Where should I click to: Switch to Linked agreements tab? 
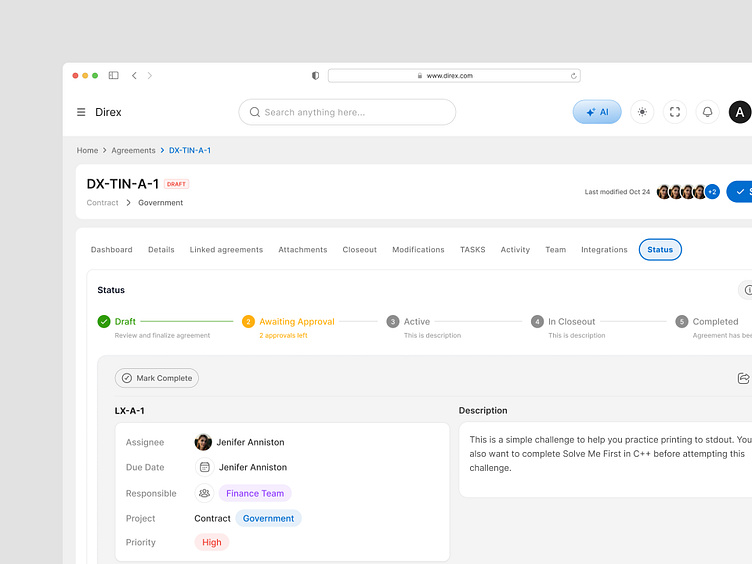(226, 250)
